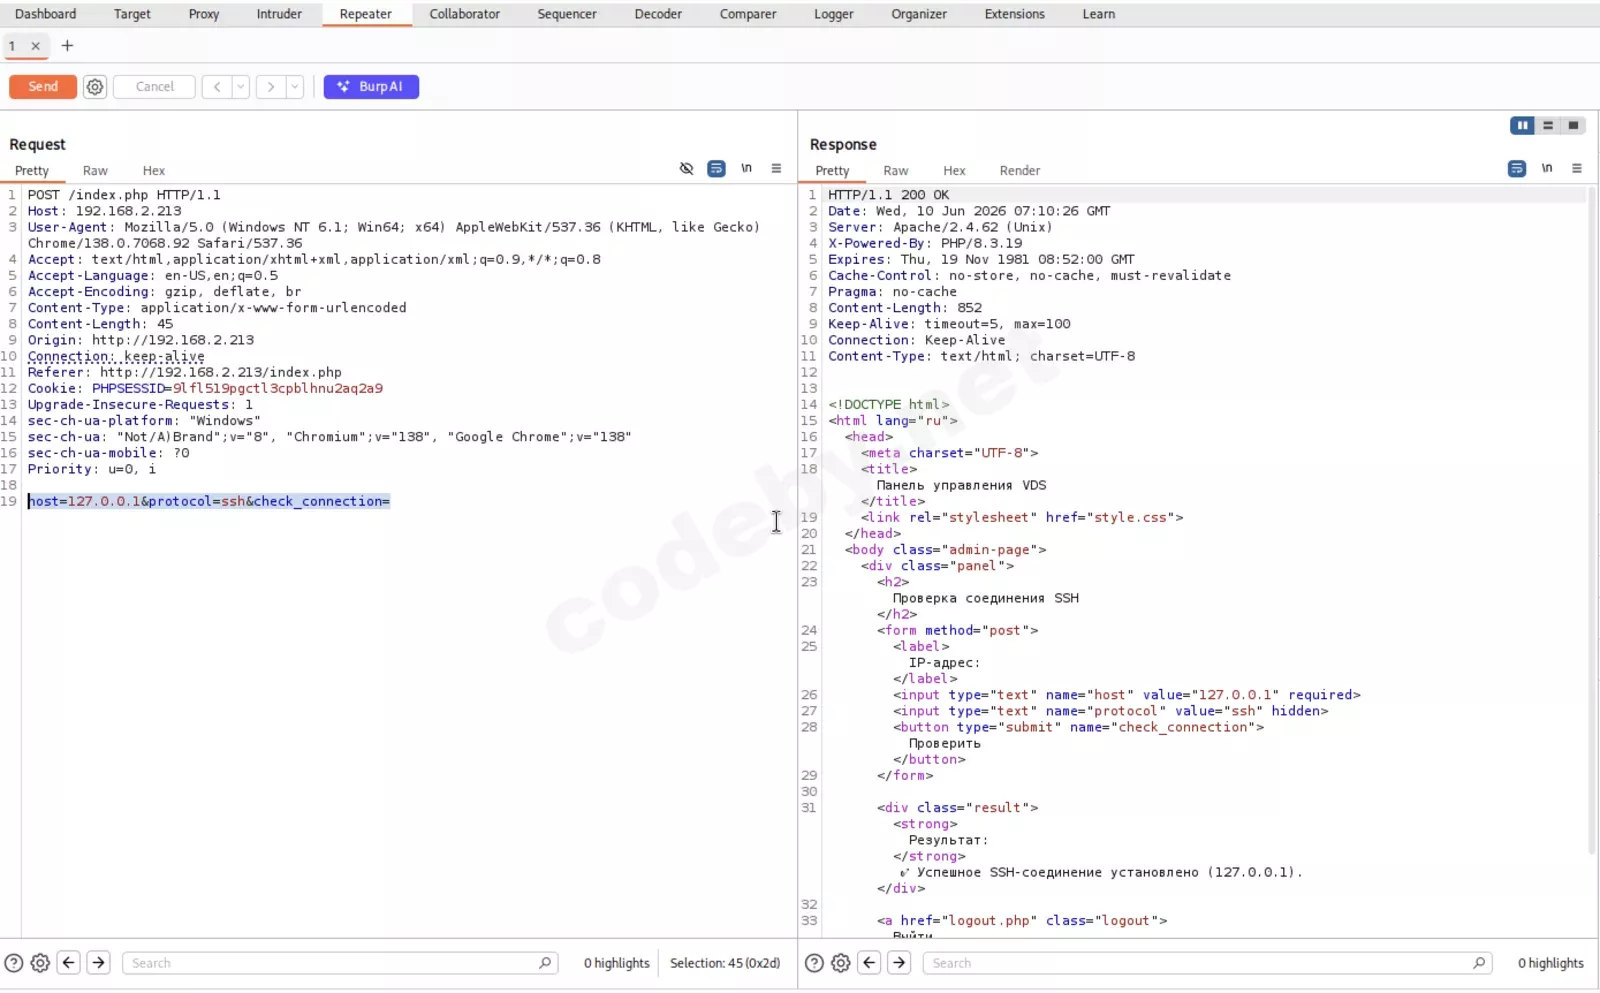This screenshot has height=993, width=1600.
Task: Switch Response view to Render
Action: pyautogui.click(x=1020, y=171)
